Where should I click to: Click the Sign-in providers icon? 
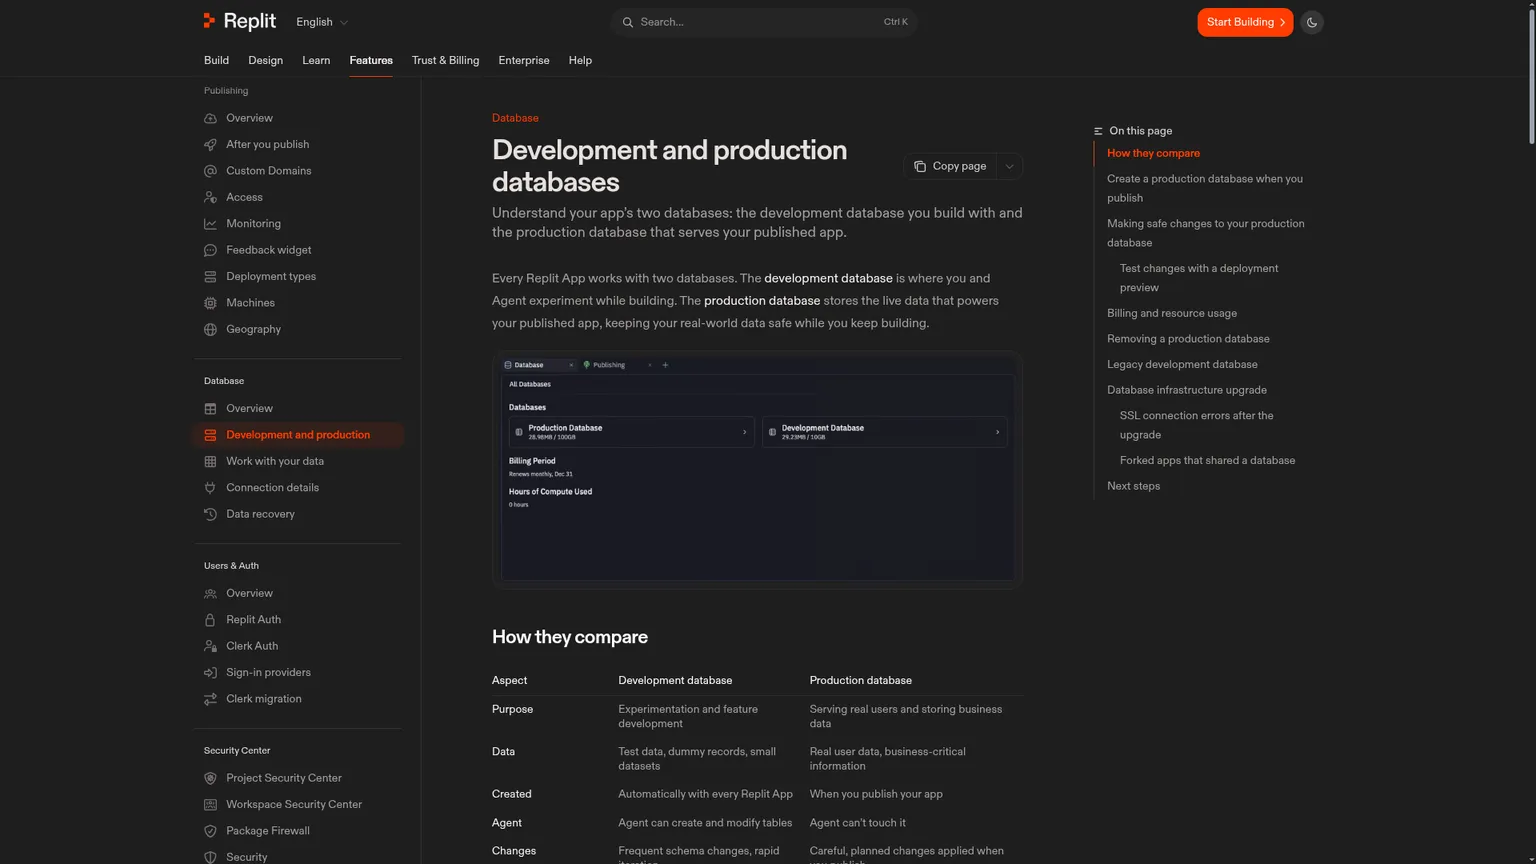click(x=210, y=673)
